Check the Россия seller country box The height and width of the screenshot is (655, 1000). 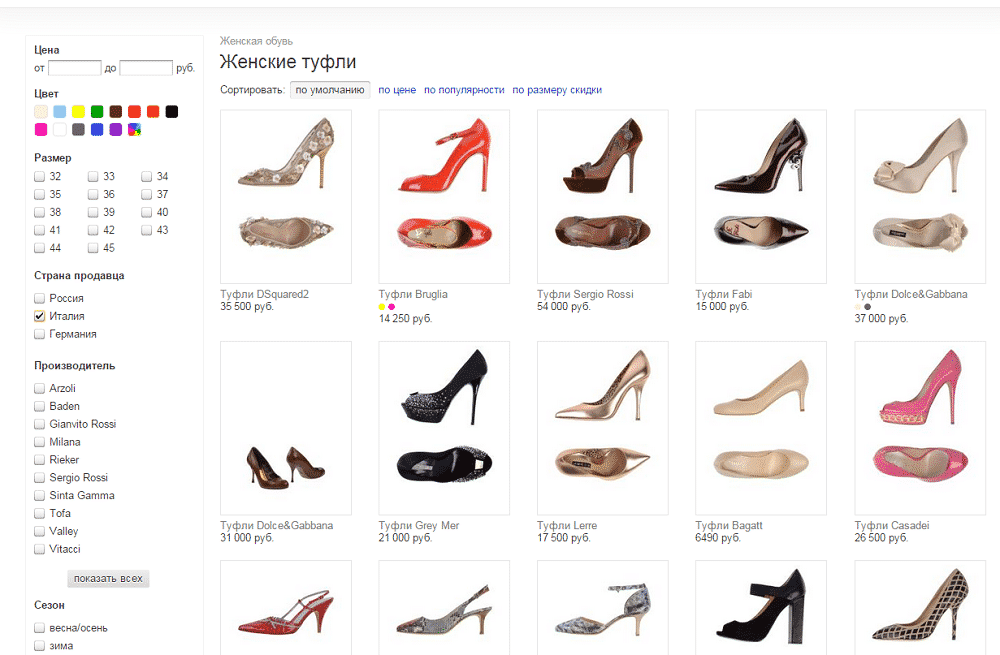(40, 298)
